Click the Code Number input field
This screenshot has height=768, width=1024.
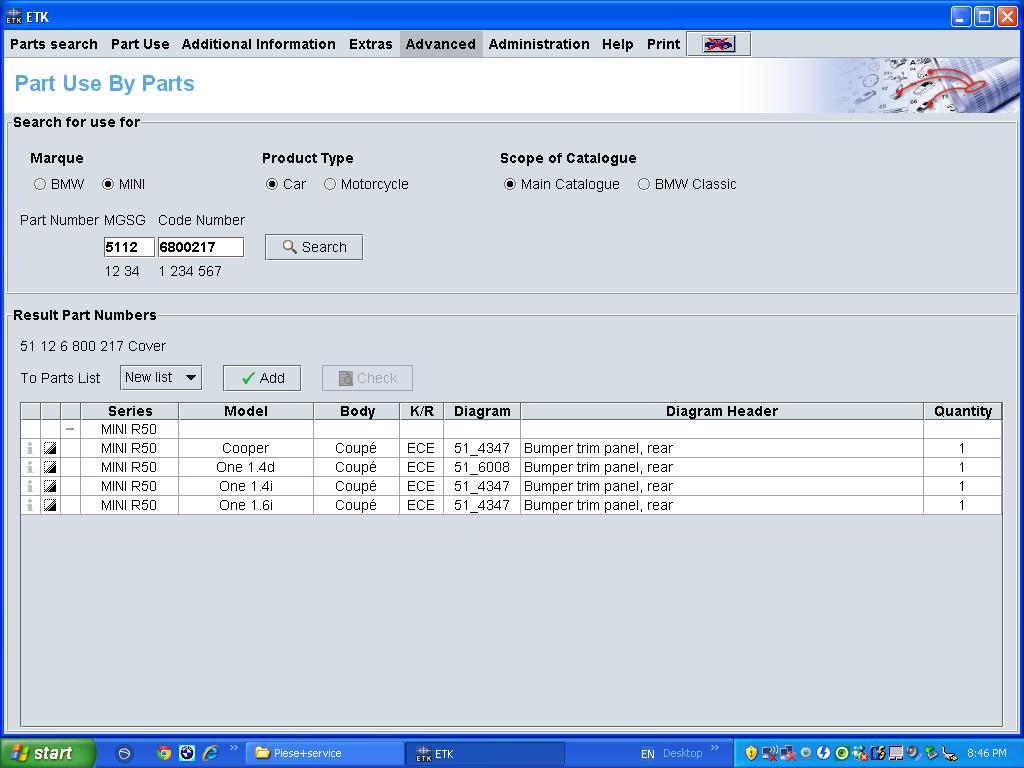tap(200, 247)
